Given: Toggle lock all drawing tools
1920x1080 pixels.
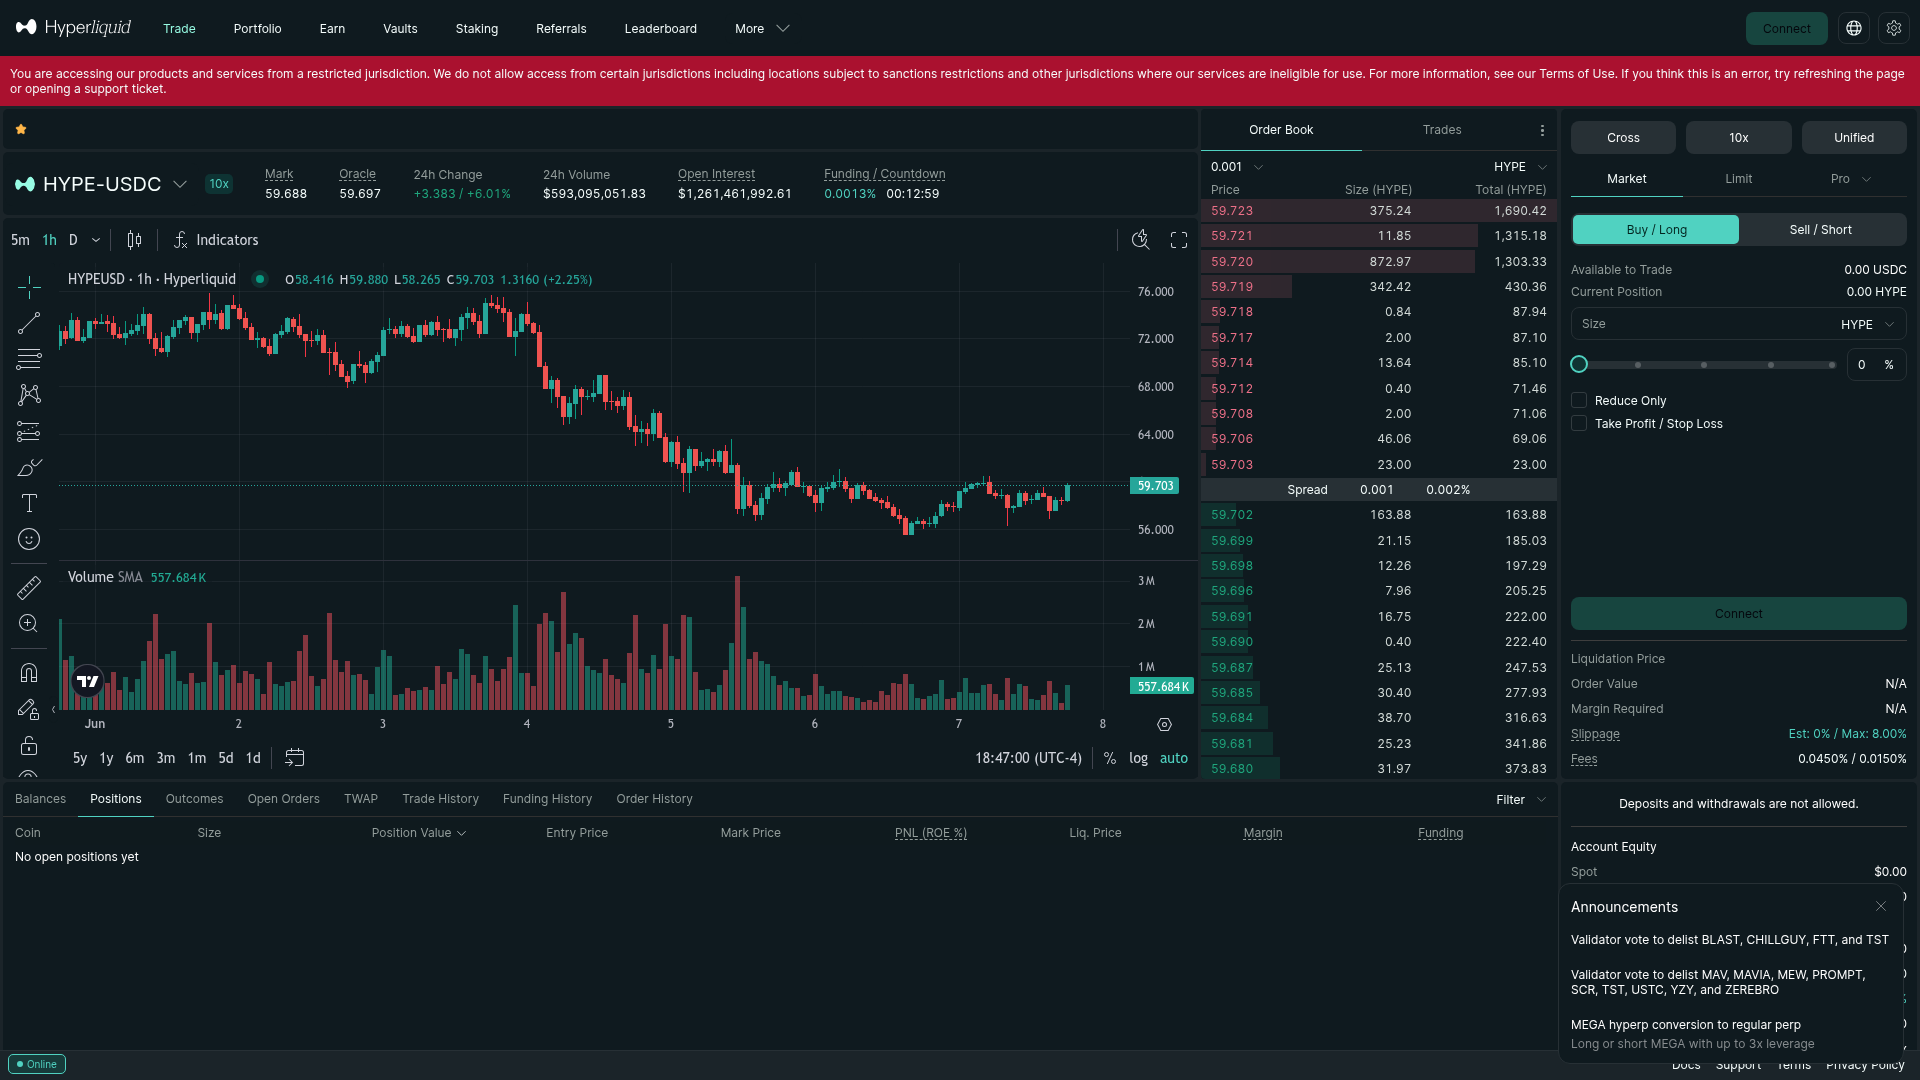Looking at the screenshot, I should 29,745.
